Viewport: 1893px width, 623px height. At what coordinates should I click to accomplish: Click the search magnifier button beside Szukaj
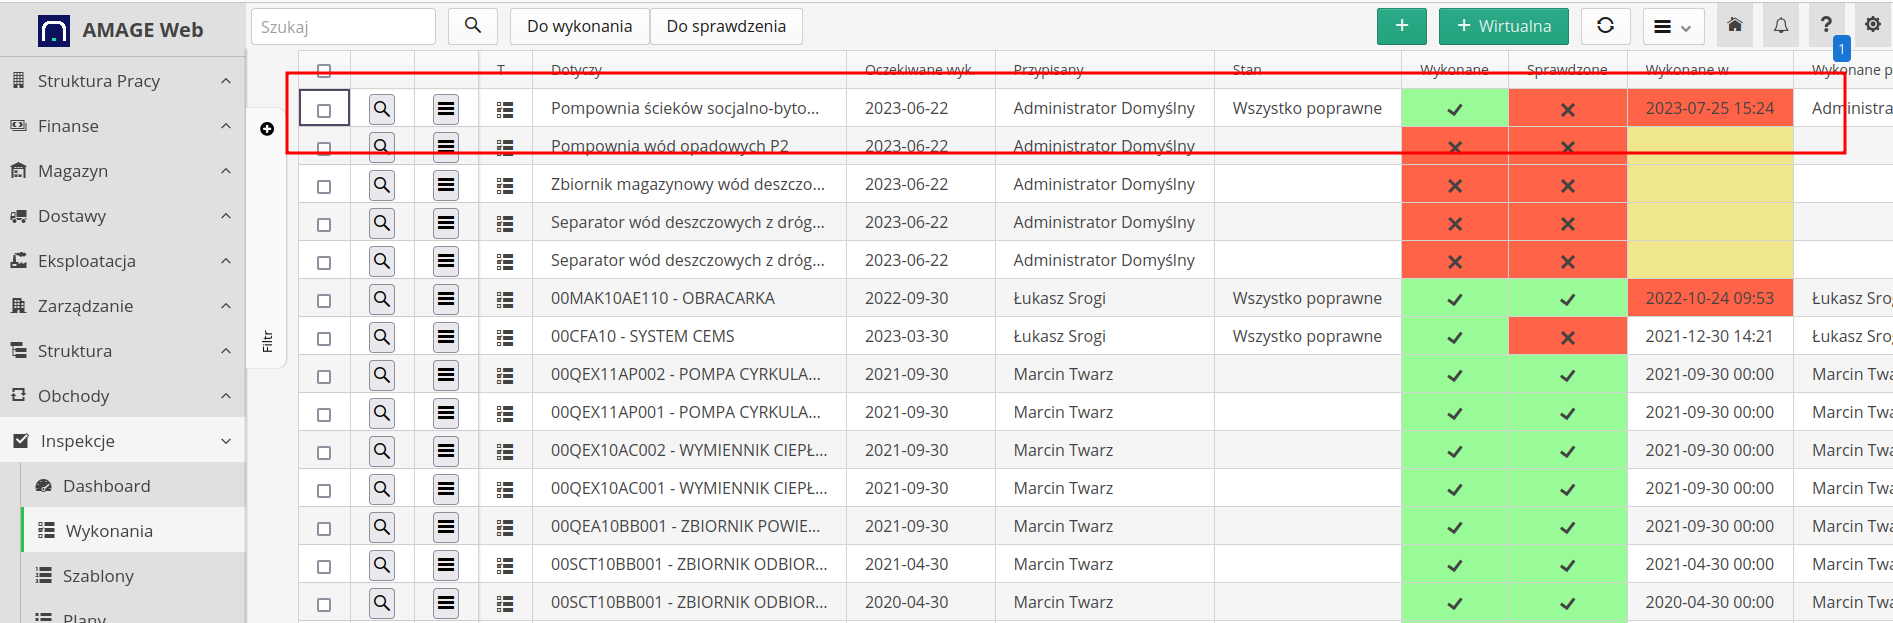click(473, 26)
